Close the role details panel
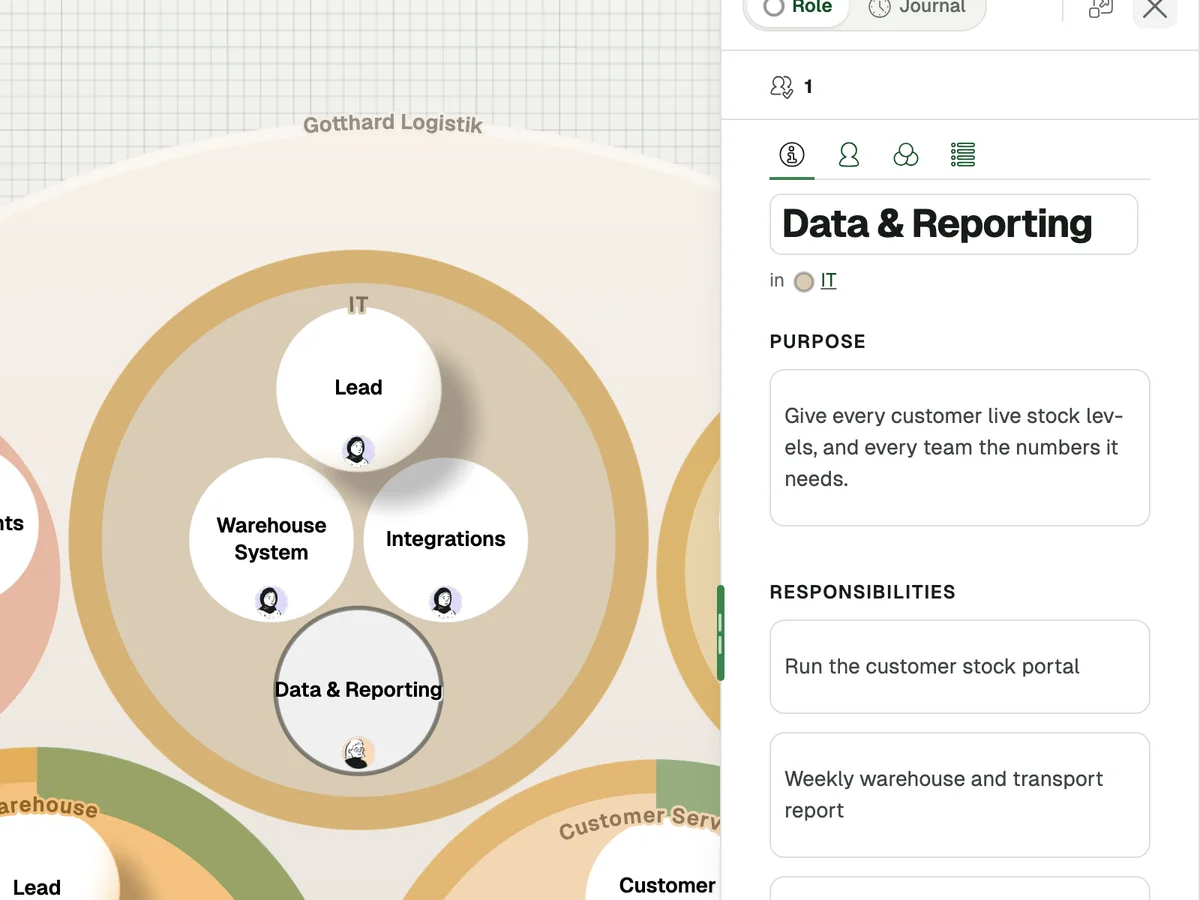 pos(1155,9)
